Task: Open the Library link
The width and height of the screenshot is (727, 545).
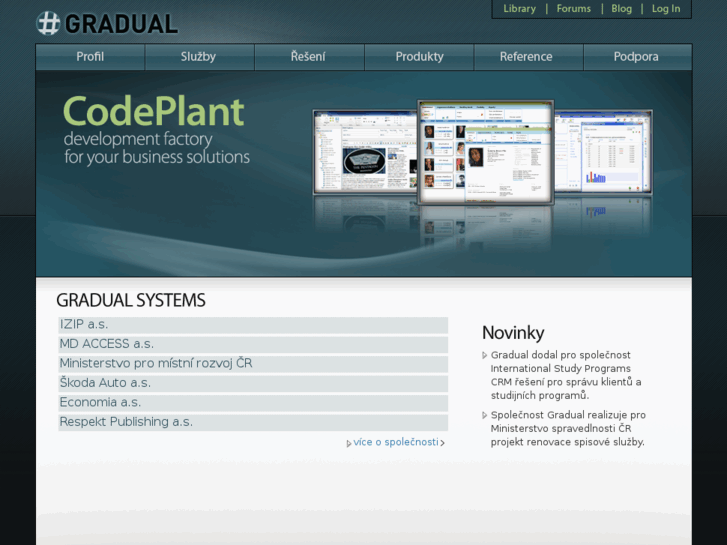Action: 519,9
